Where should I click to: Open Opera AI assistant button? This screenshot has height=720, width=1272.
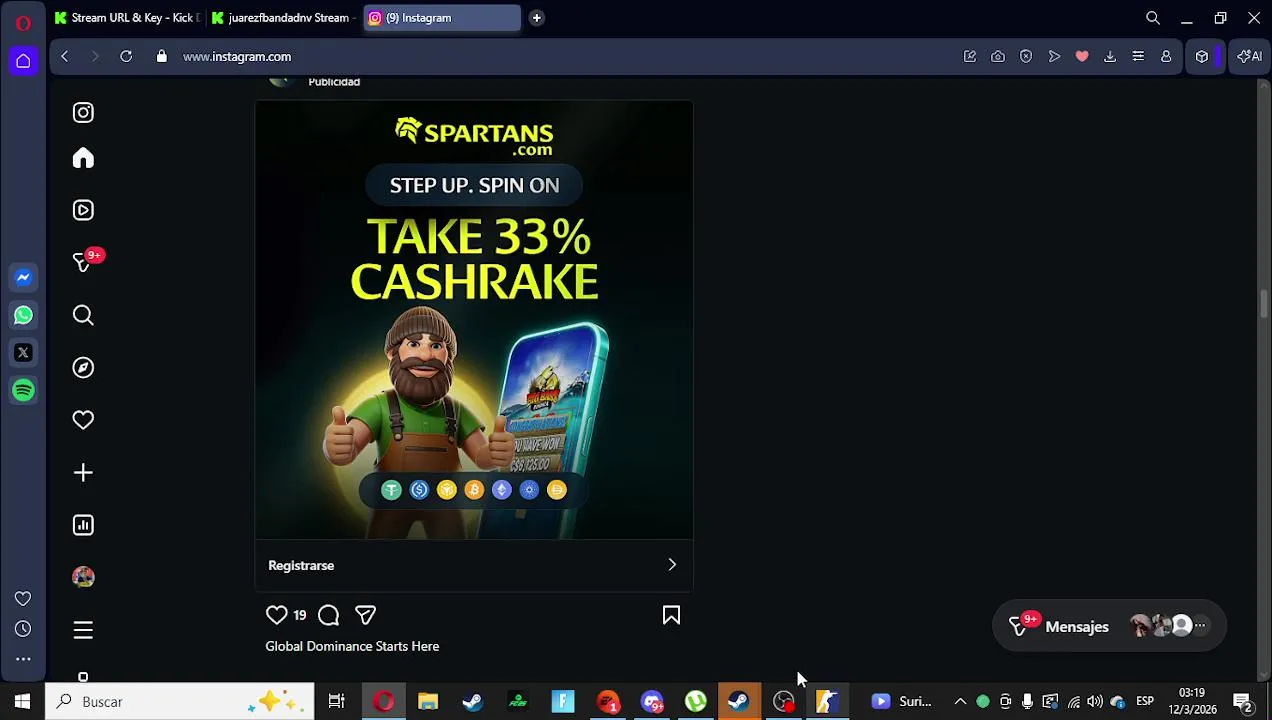coord(1249,57)
